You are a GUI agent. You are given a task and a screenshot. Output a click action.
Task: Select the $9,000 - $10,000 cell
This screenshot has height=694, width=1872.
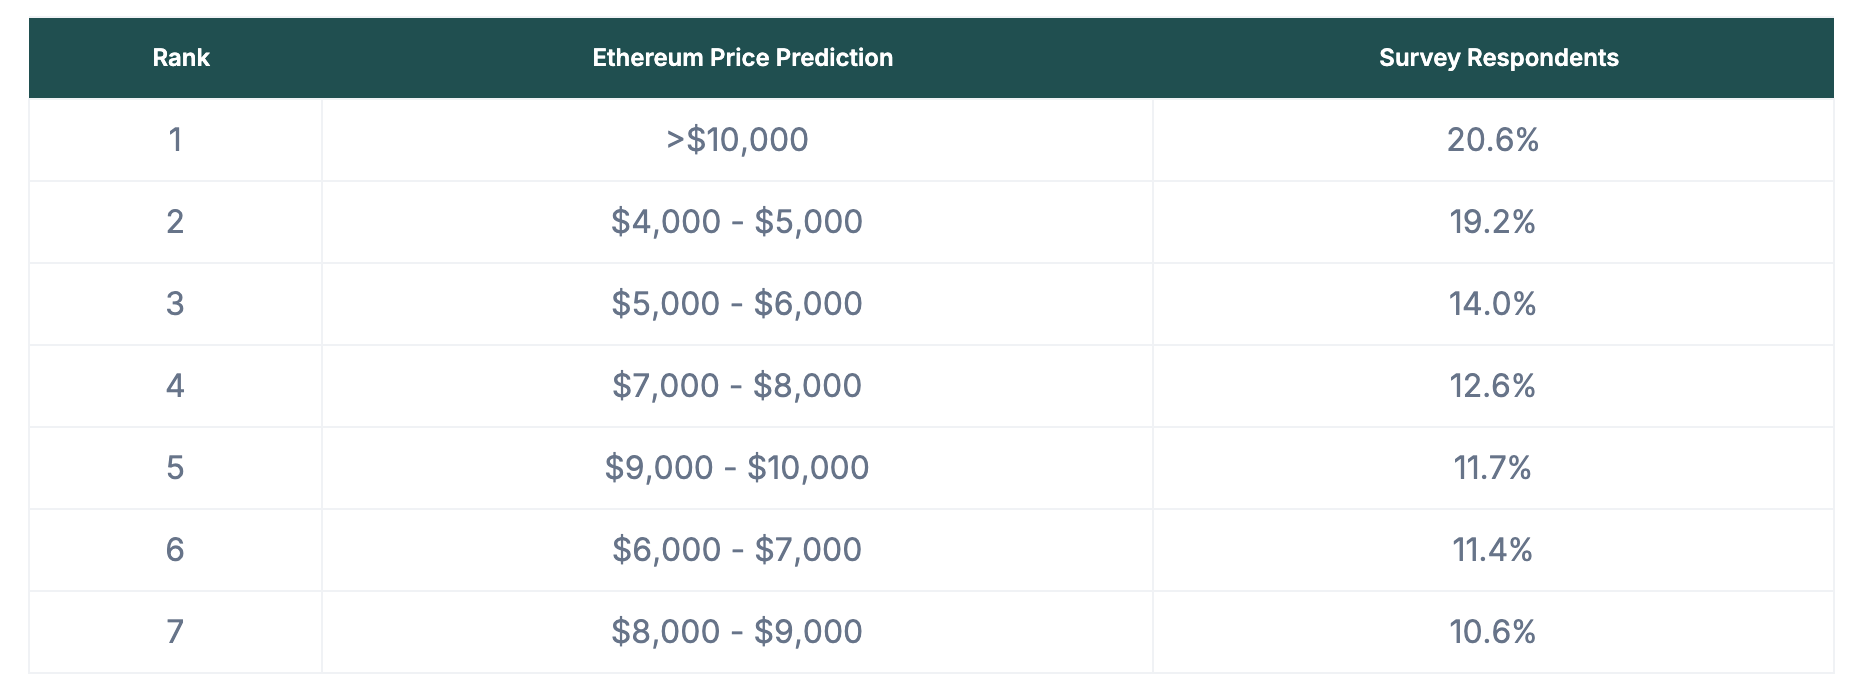coord(737,468)
